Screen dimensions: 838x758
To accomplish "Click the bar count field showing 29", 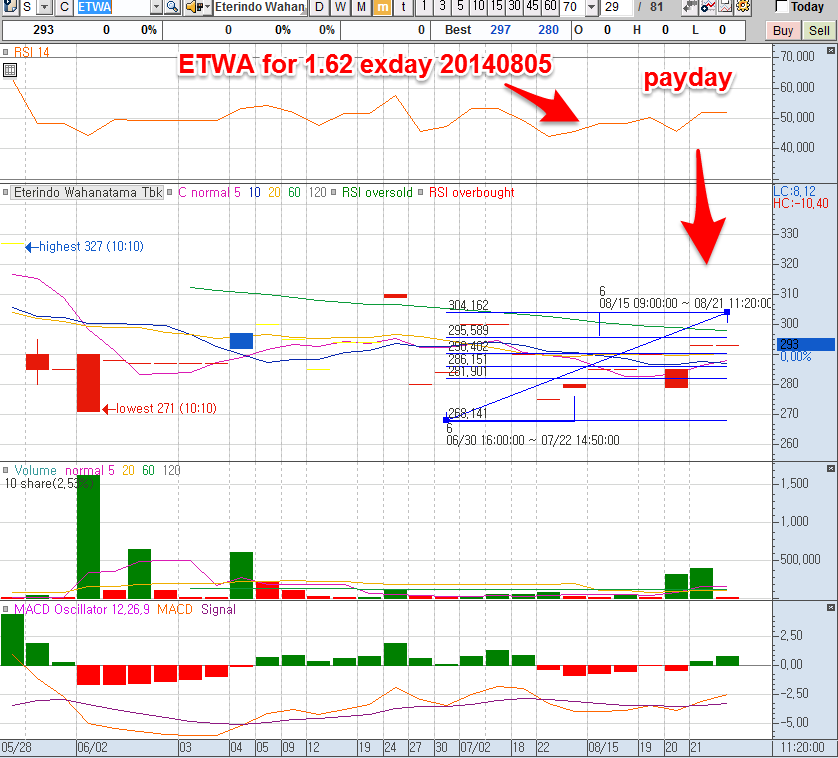I will point(617,7).
